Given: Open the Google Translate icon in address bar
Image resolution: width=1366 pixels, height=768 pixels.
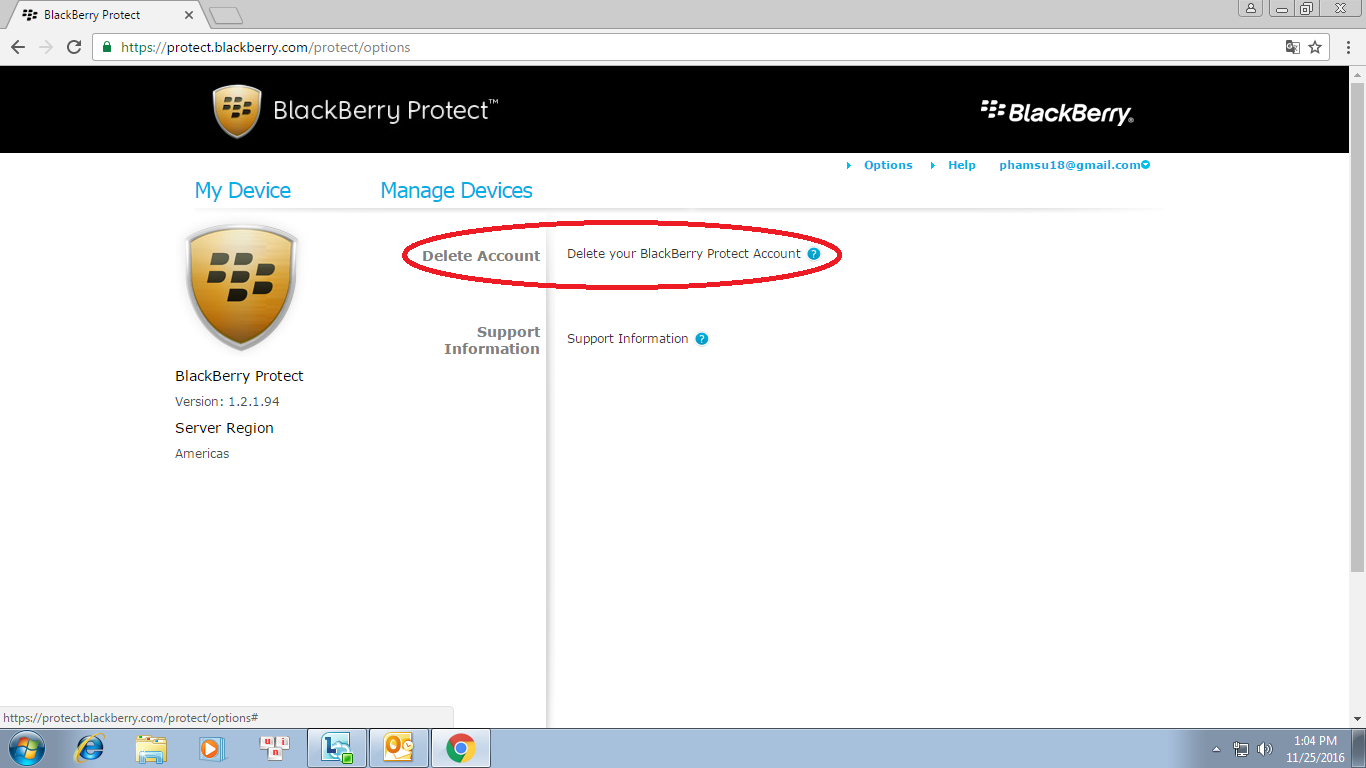Looking at the screenshot, I should [1293, 47].
